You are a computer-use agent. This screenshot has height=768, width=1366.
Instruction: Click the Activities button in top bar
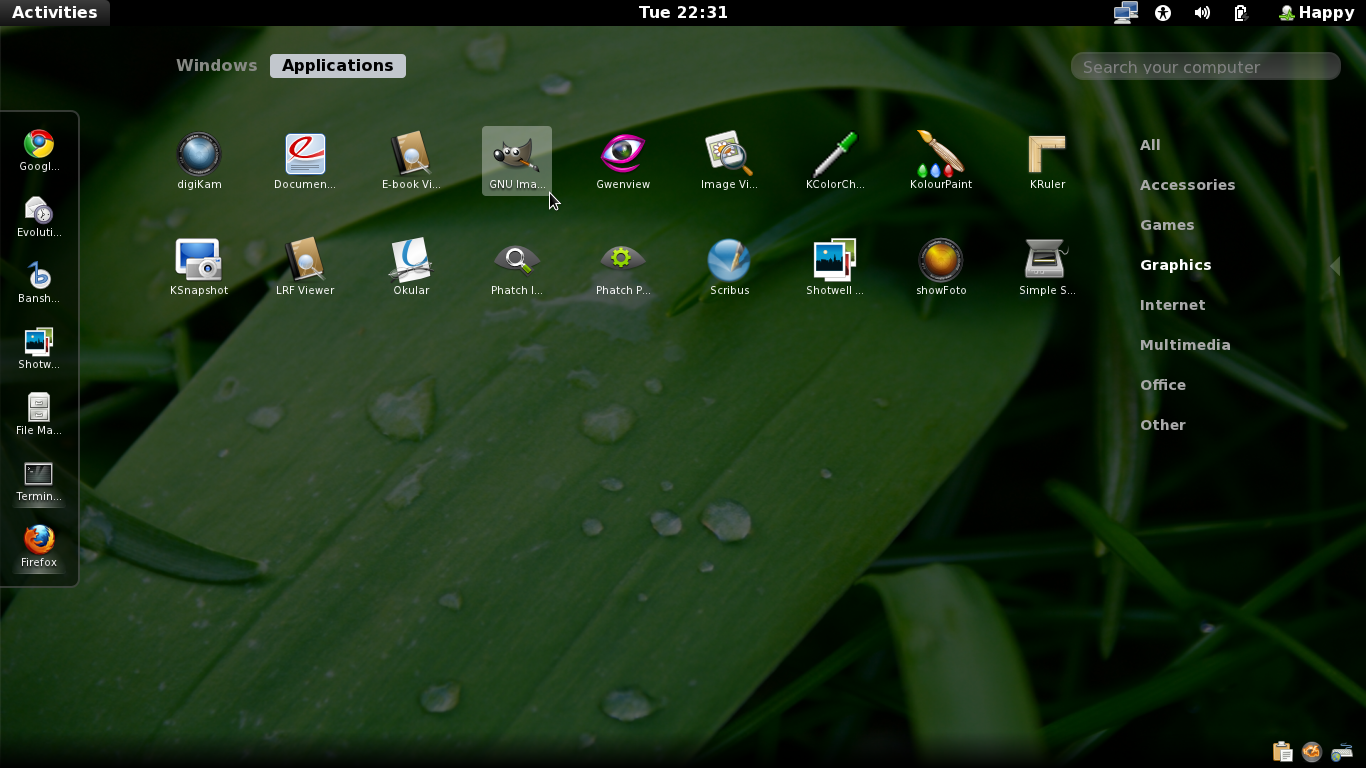pyautogui.click(x=55, y=12)
